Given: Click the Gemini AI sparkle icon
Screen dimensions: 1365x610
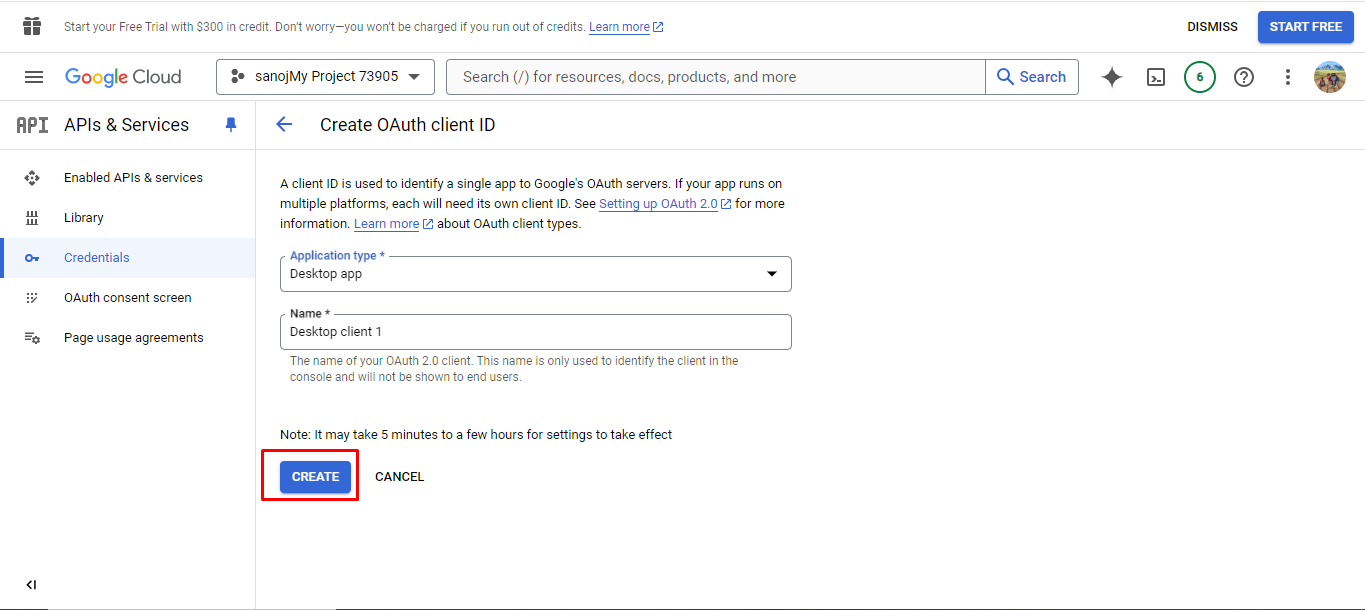Looking at the screenshot, I should coord(1112,77).
